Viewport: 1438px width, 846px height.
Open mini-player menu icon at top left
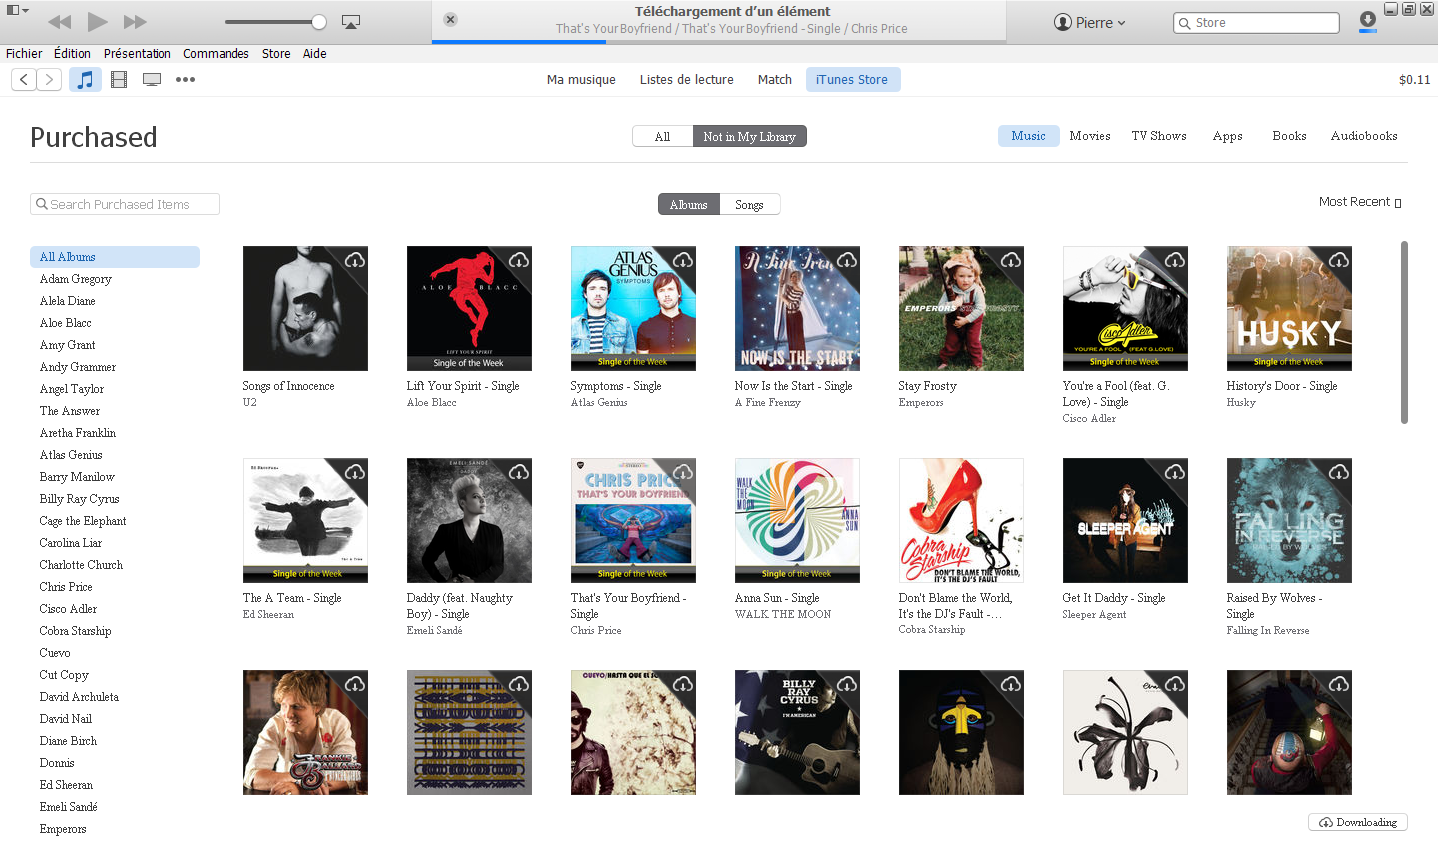17,10
